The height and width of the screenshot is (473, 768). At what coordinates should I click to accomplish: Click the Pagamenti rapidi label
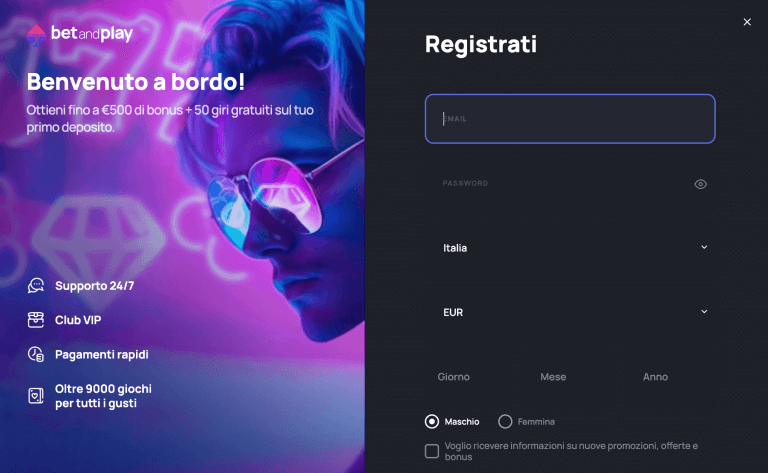(x=101, y=355)
